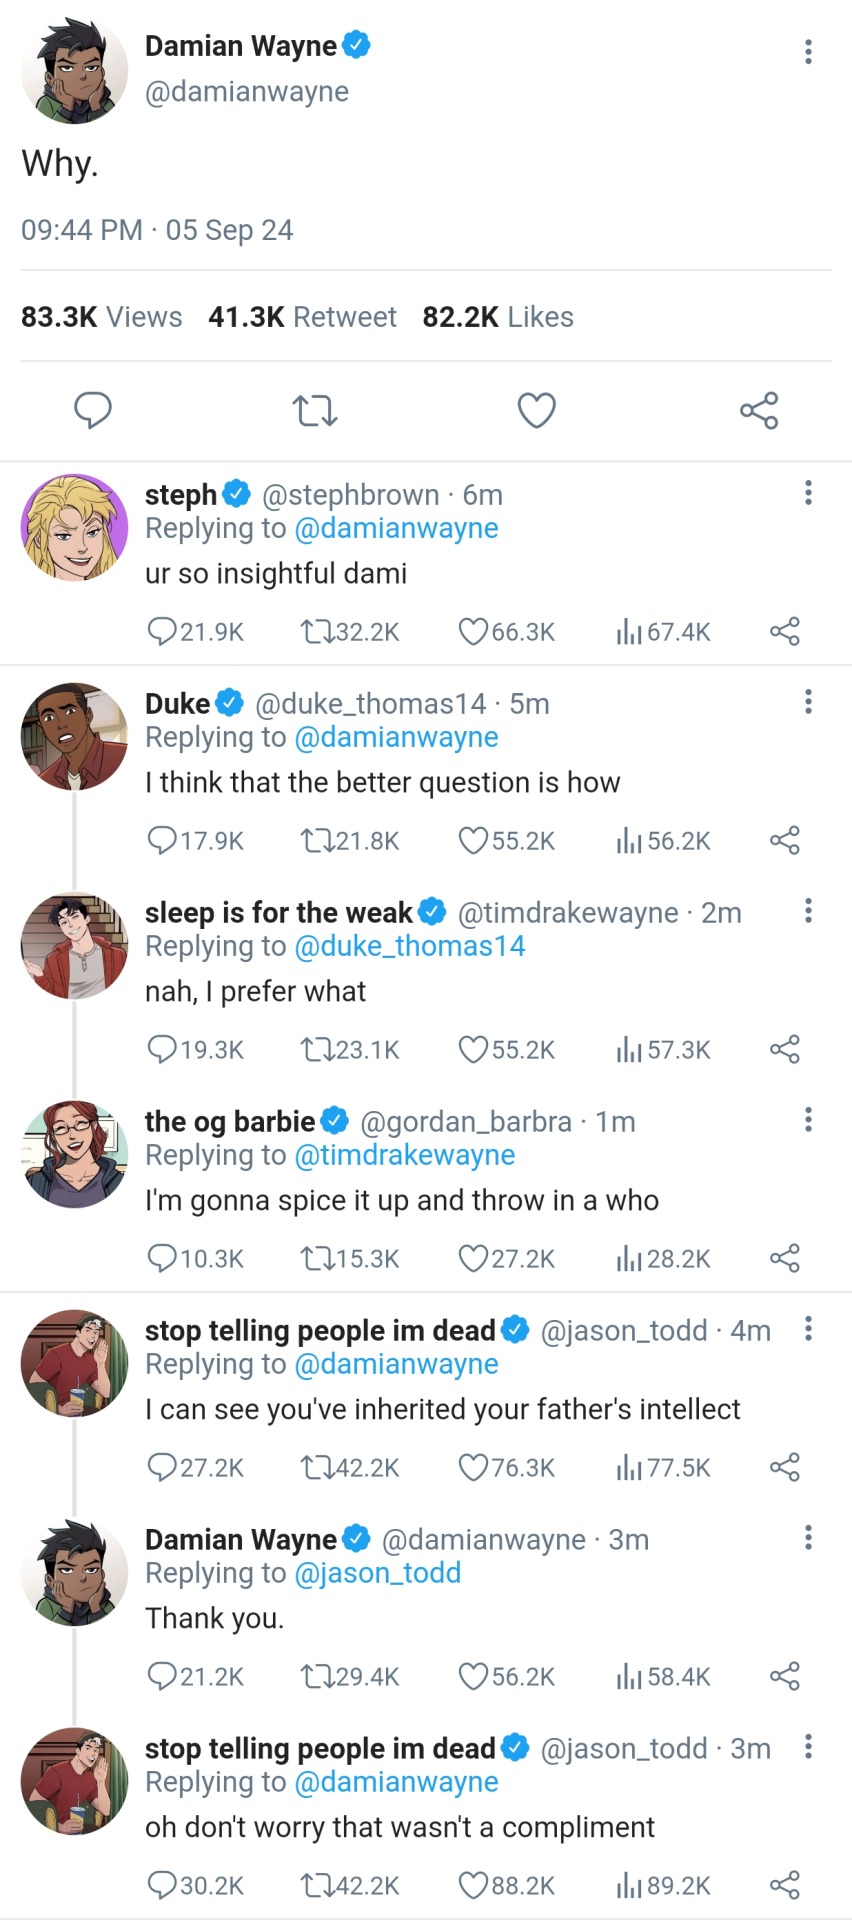Share the main "Why." tweet
This screenshot has height=1920, width=852.
(759, 410)
